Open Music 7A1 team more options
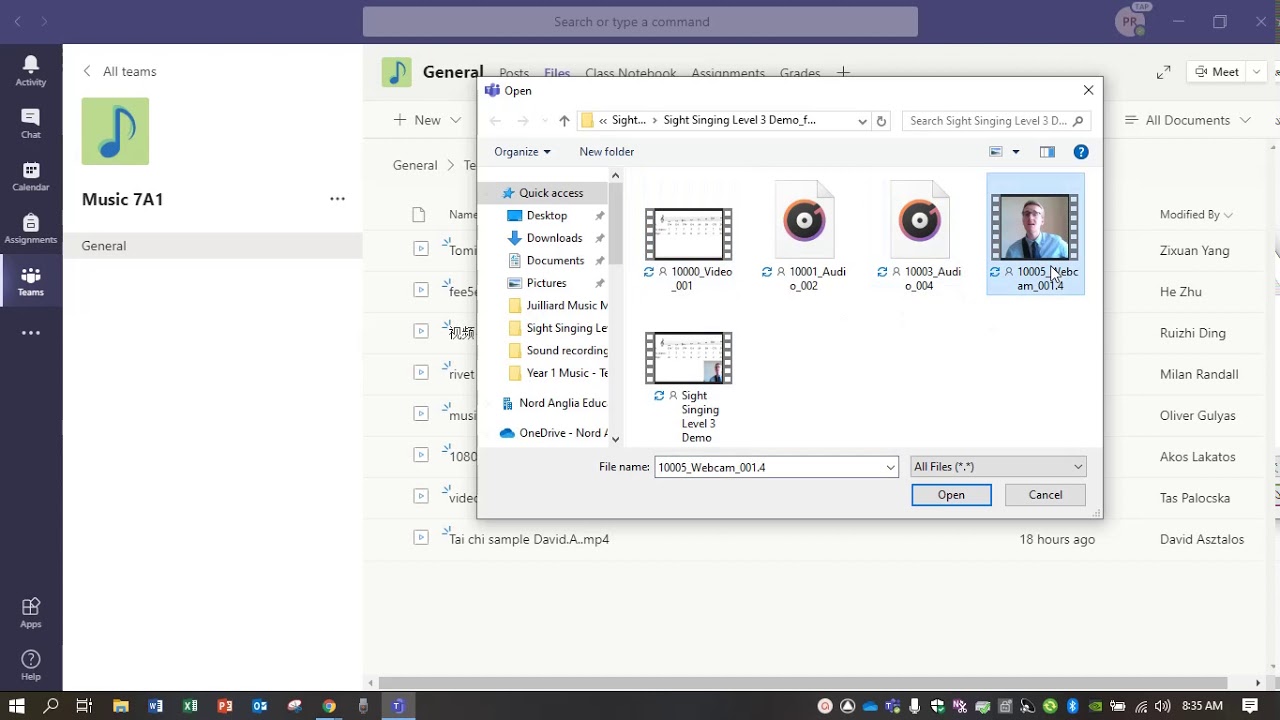Screen dimensions: 1280x720 [x=338, y=199]
